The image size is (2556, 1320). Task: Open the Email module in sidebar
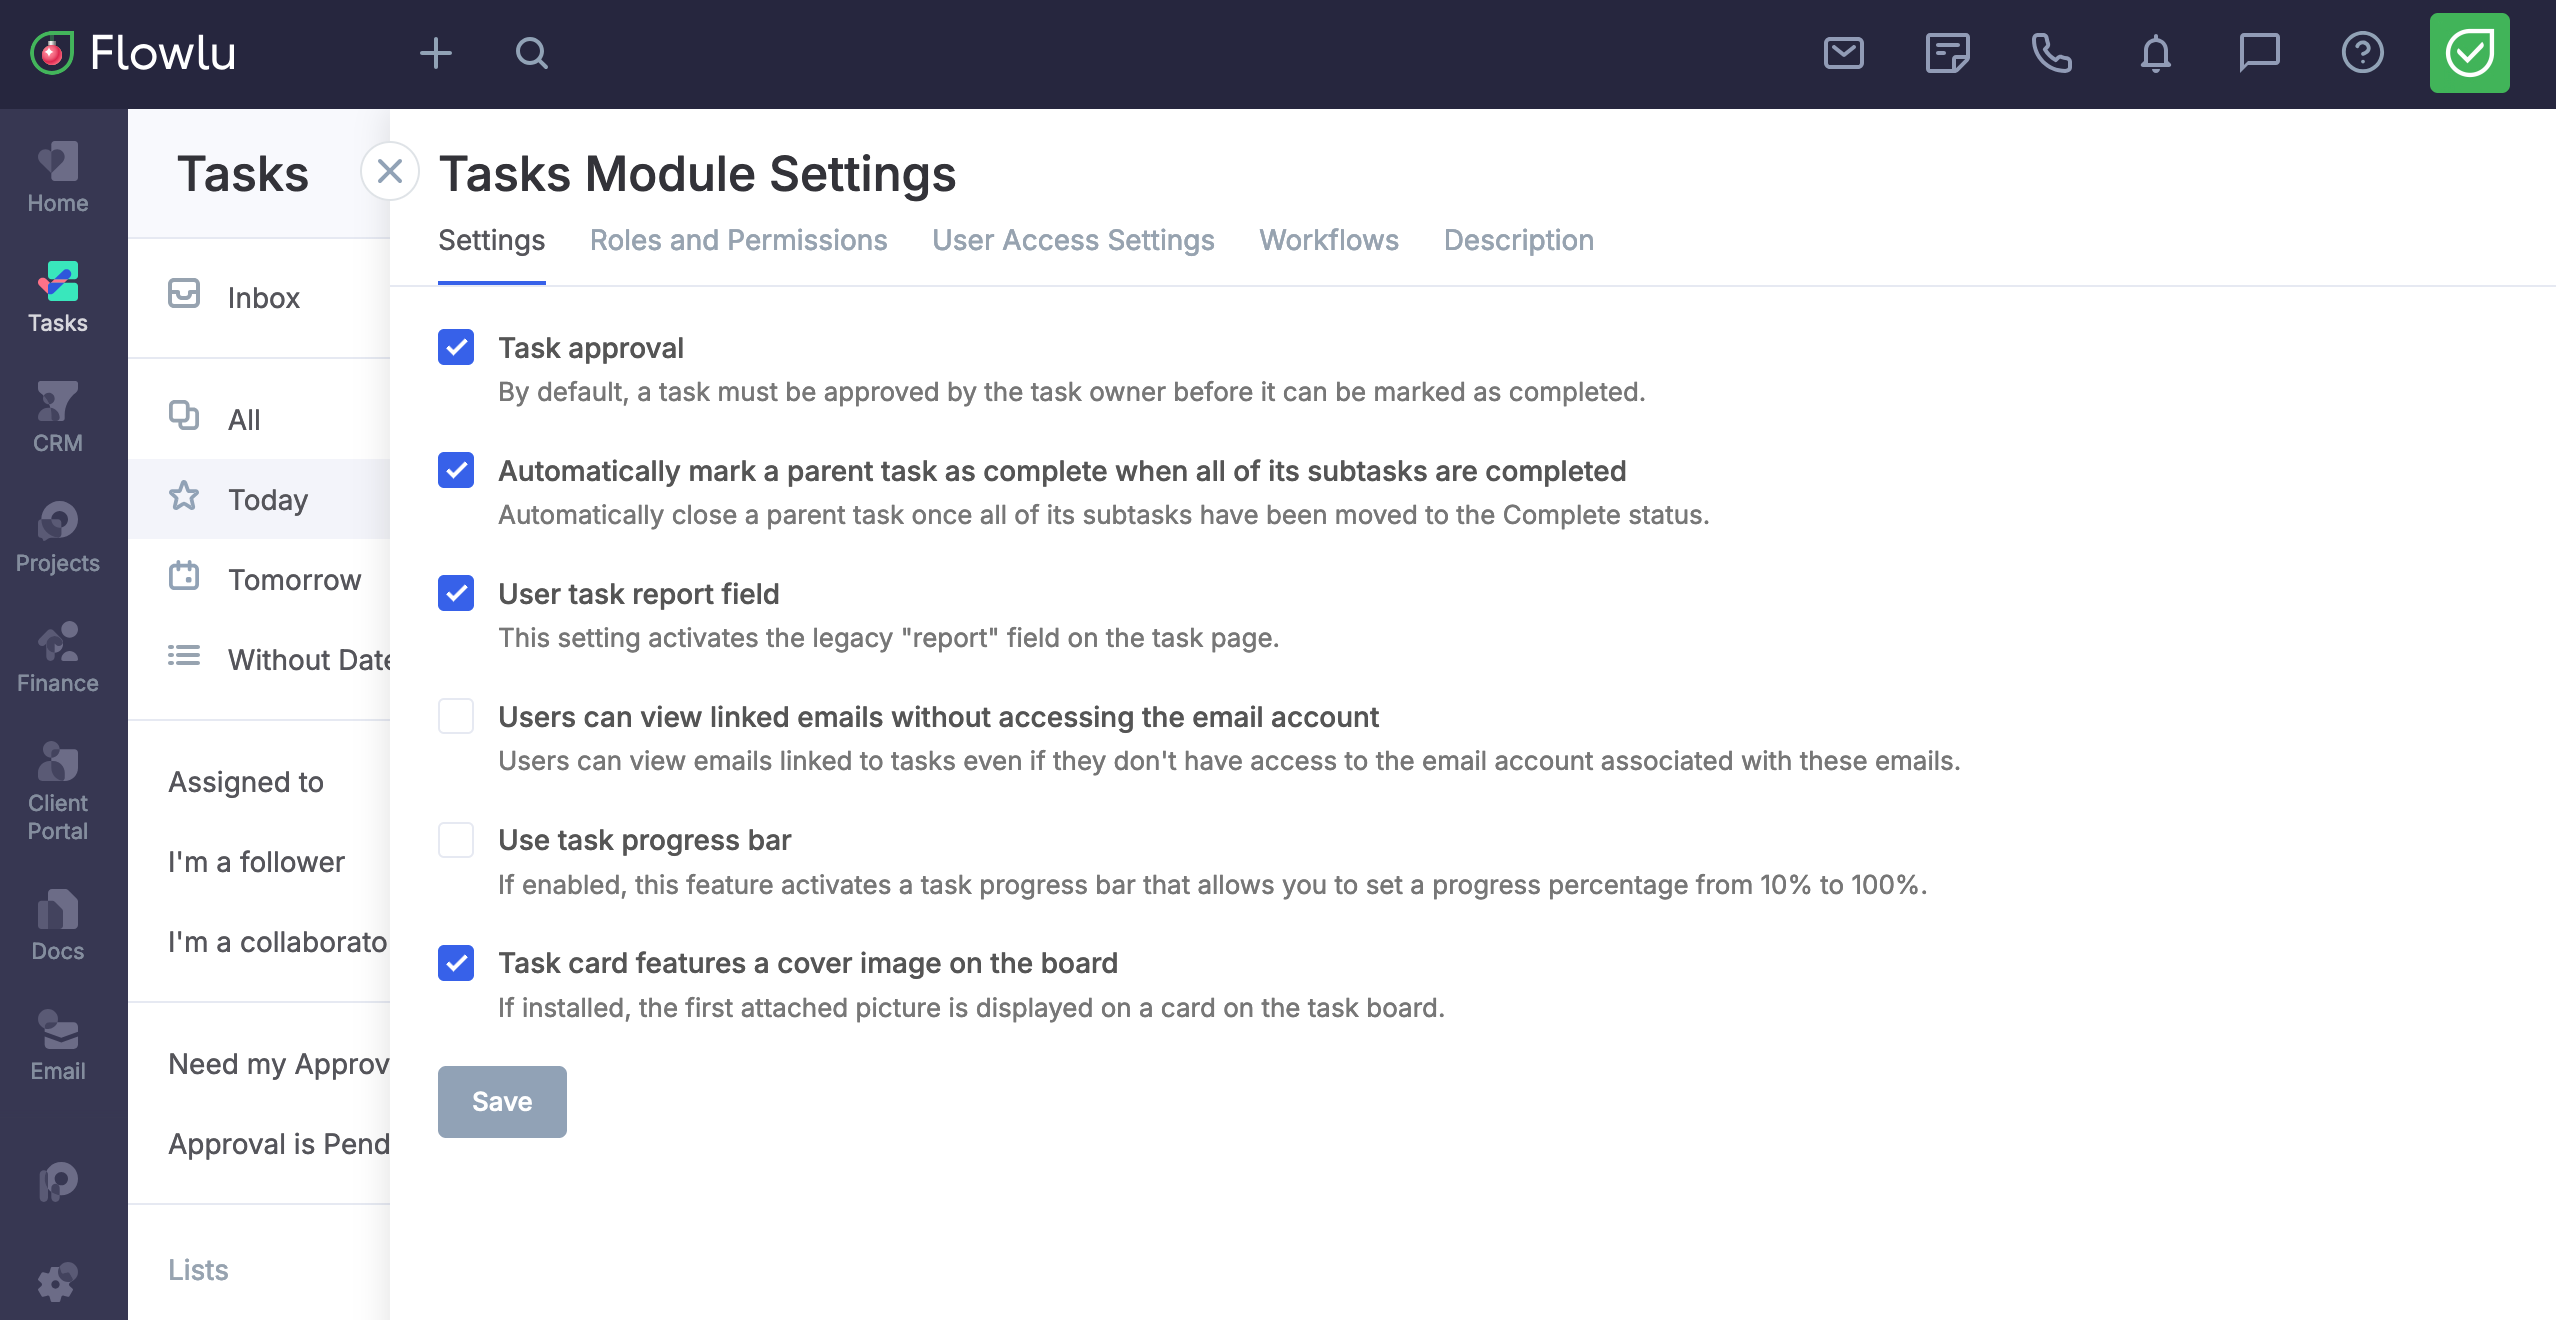tap(58, 1046)
